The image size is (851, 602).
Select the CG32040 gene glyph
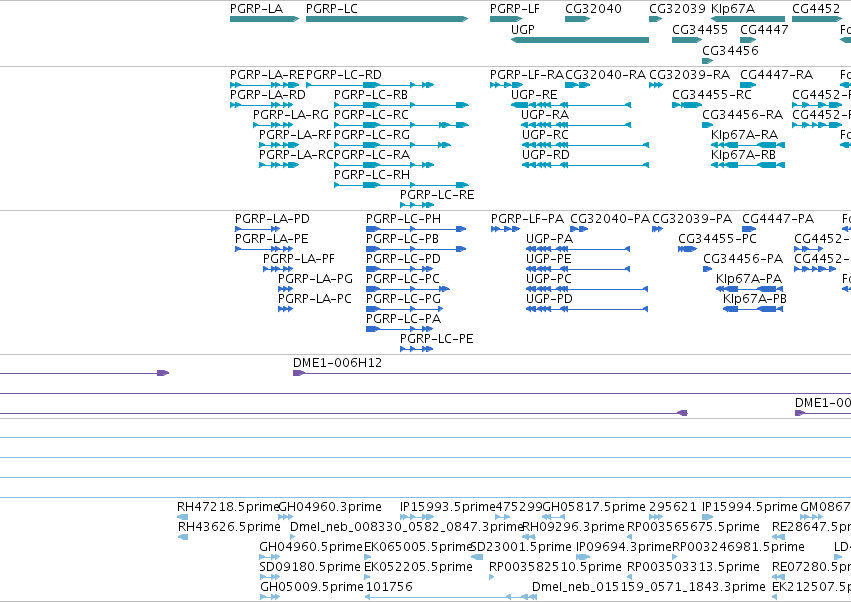pyautogui.click(x=577, y=19)
